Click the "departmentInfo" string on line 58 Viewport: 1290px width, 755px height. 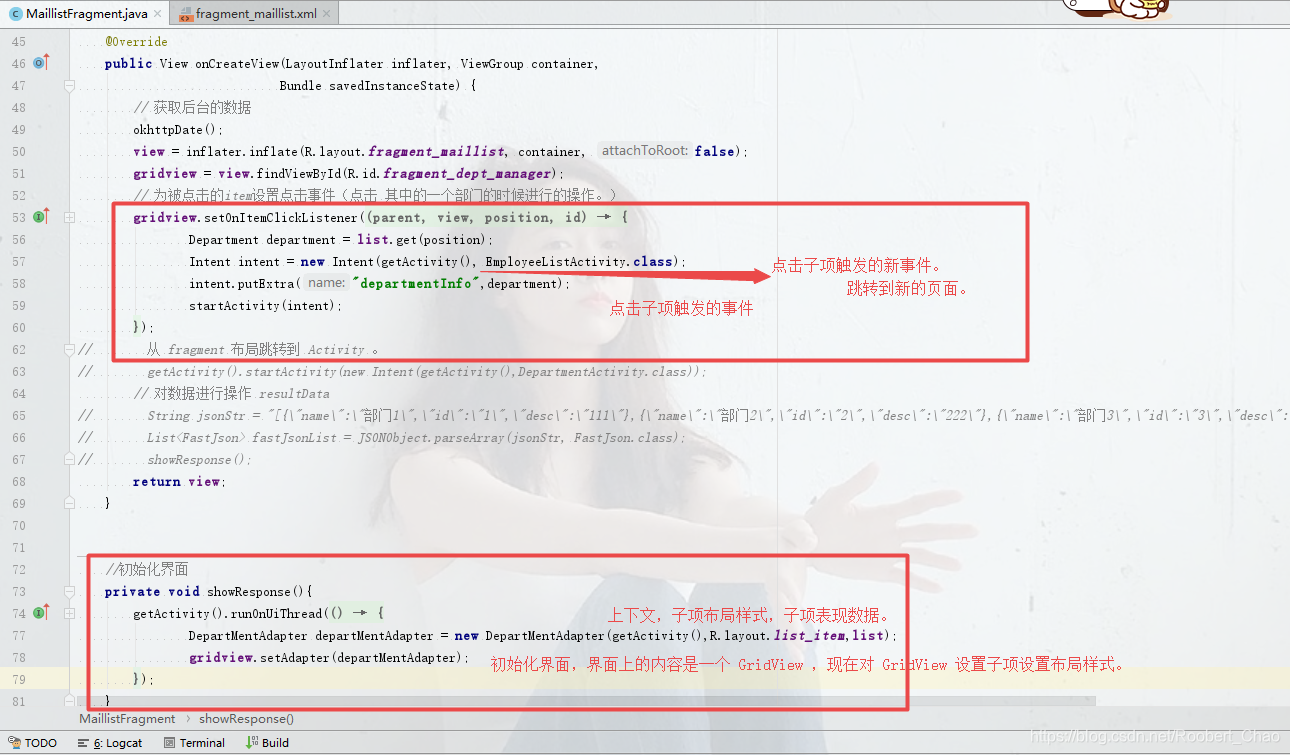point(417,283)
